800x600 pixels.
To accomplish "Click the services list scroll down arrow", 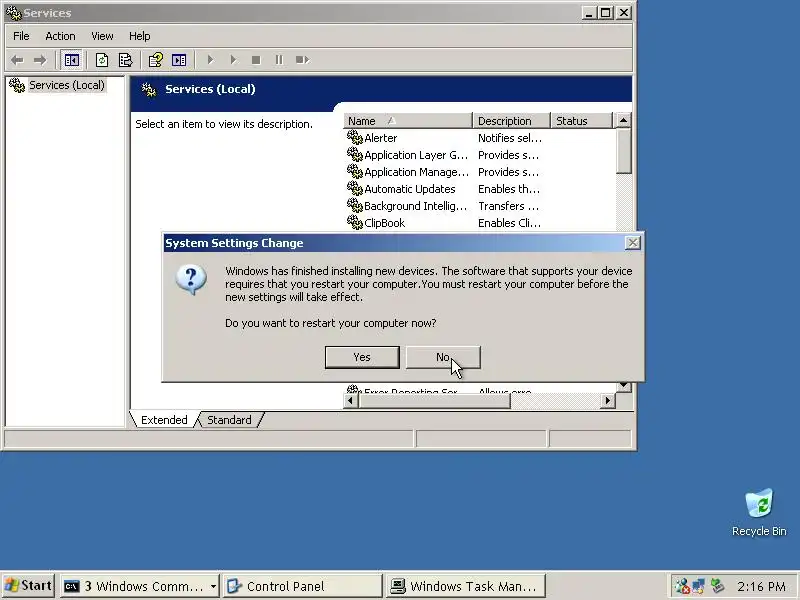I will 623,386.
